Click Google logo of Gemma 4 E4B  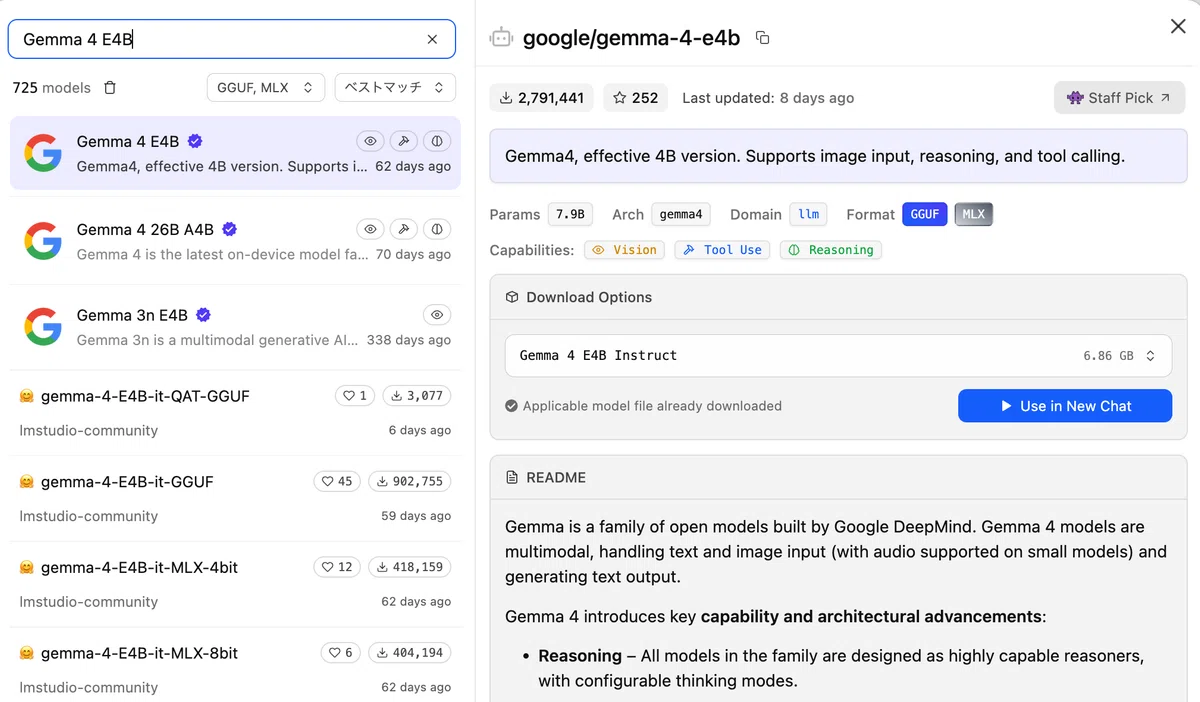click(43, 153)
